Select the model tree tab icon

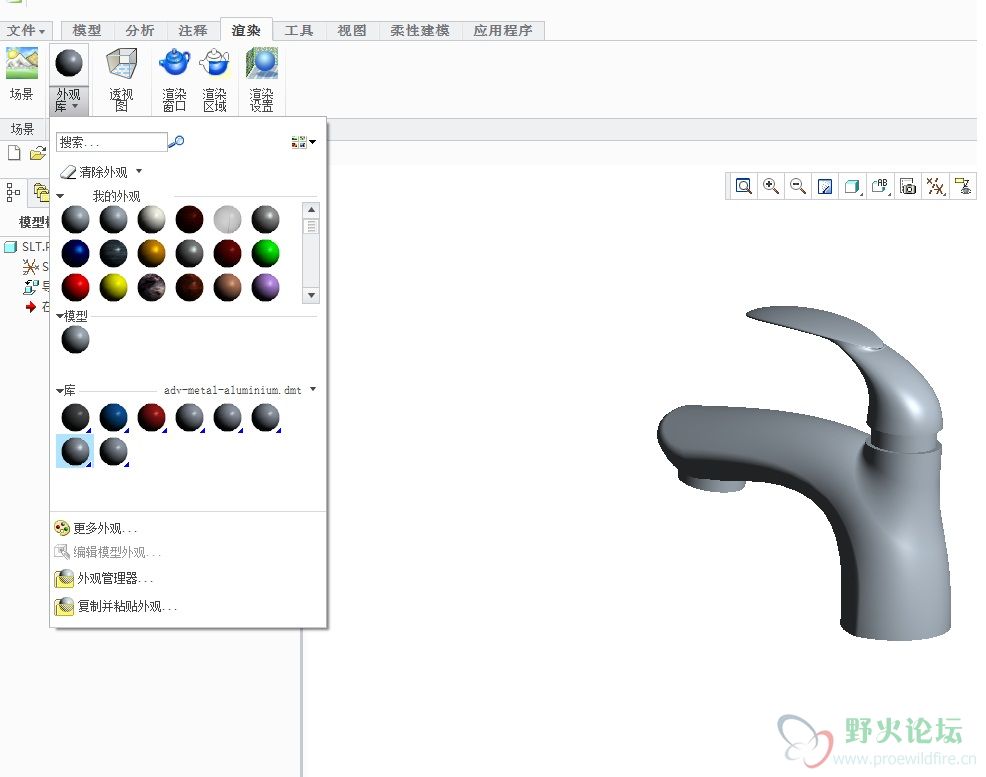pyautogui.click(x=13, y=192)
